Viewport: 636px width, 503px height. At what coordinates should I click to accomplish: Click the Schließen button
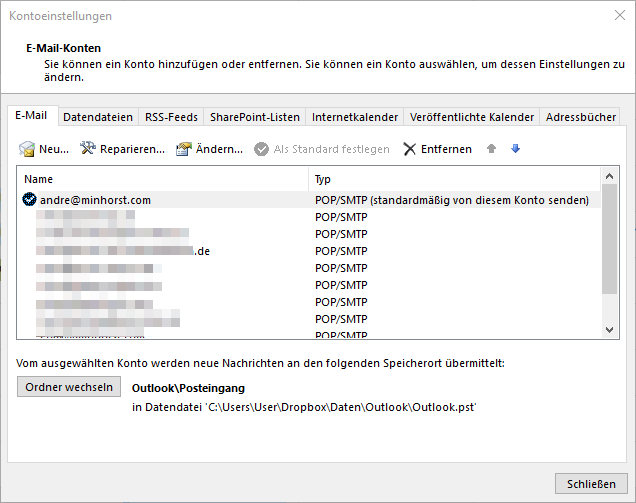591,484
